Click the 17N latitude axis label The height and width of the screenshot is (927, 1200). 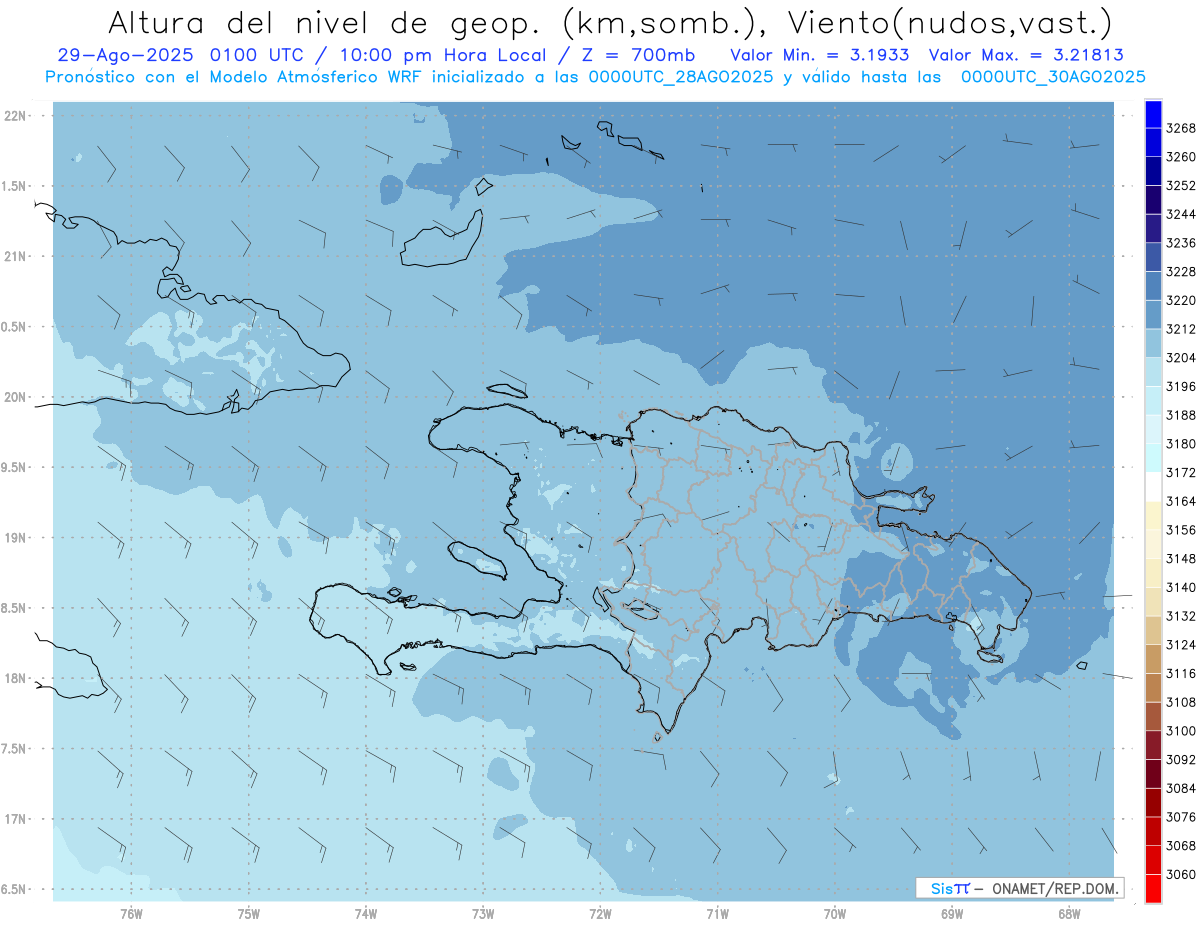(17, 819)
